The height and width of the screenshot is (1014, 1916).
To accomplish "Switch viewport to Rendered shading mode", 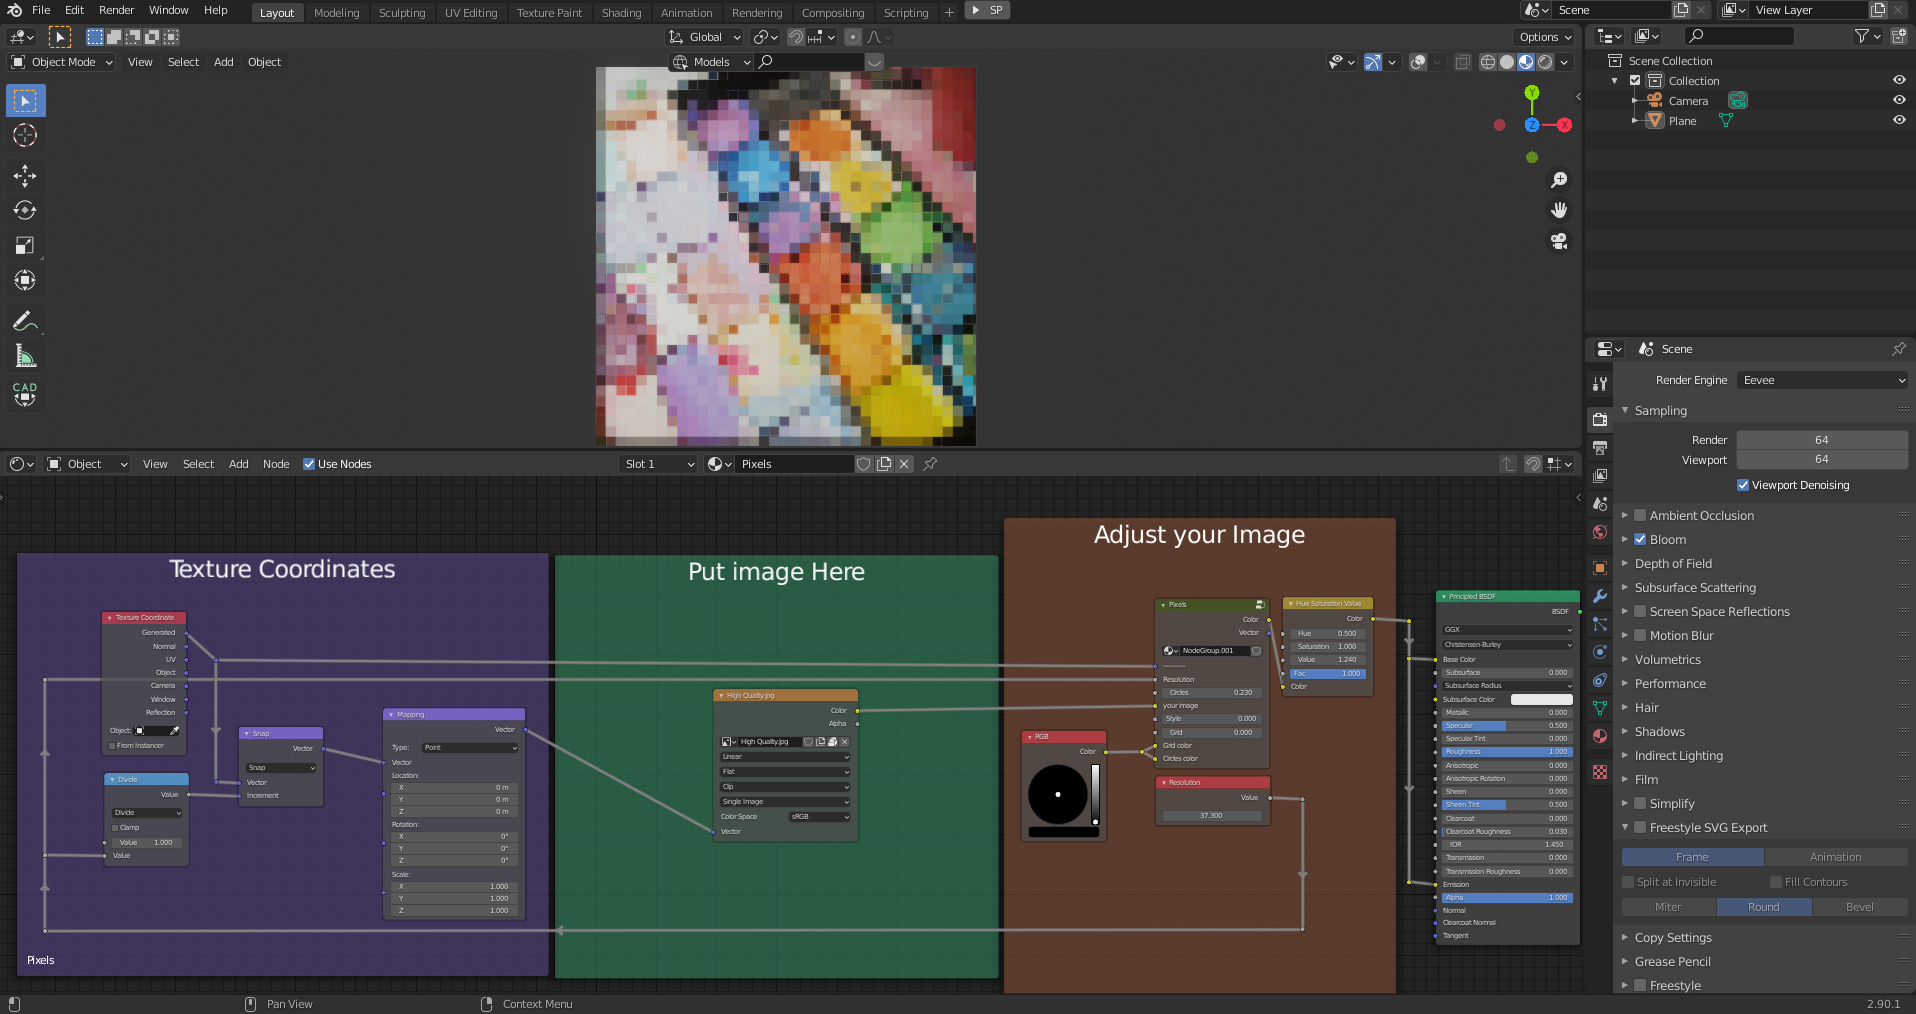I will [x=1544, y=62].
